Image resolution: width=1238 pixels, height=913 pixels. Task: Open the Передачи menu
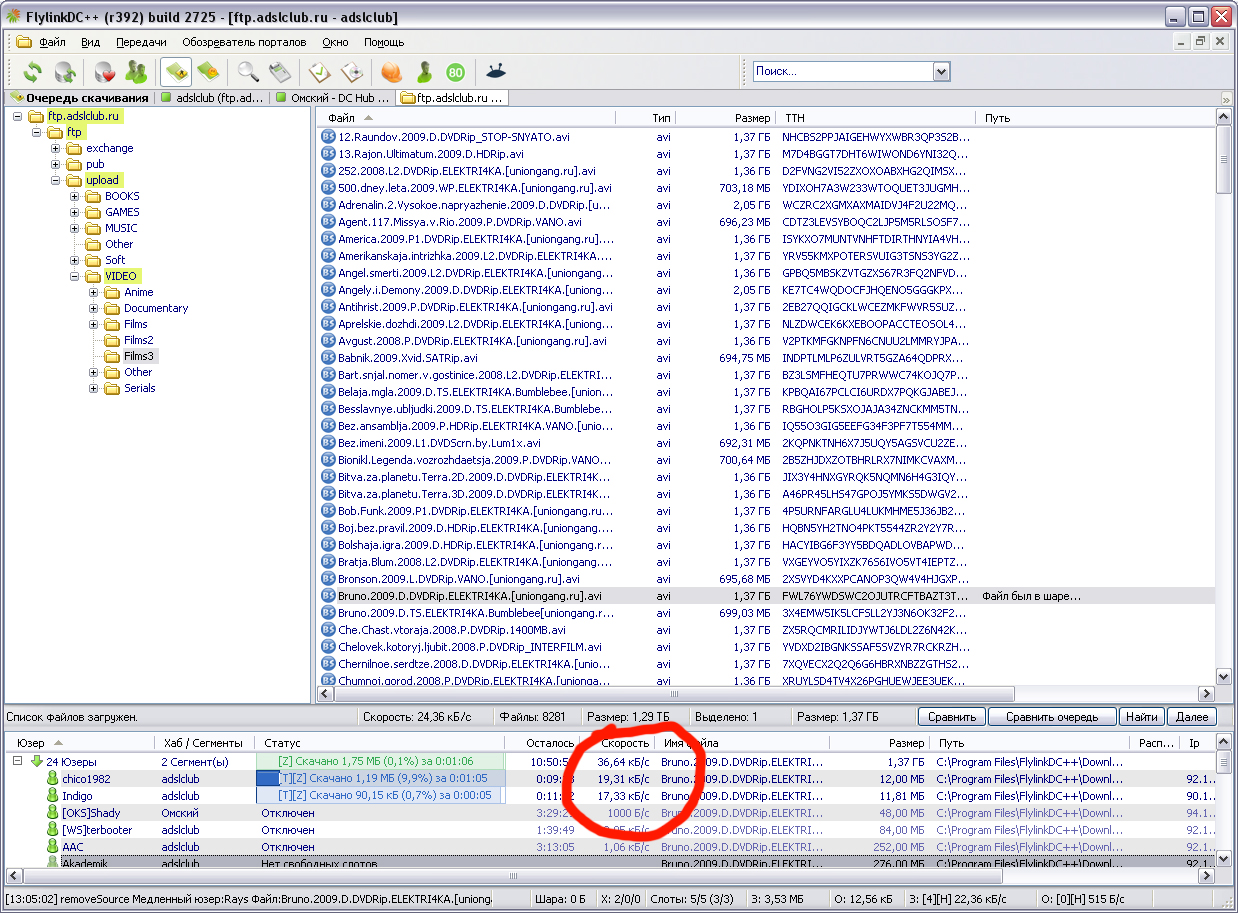tap(141, 43)
